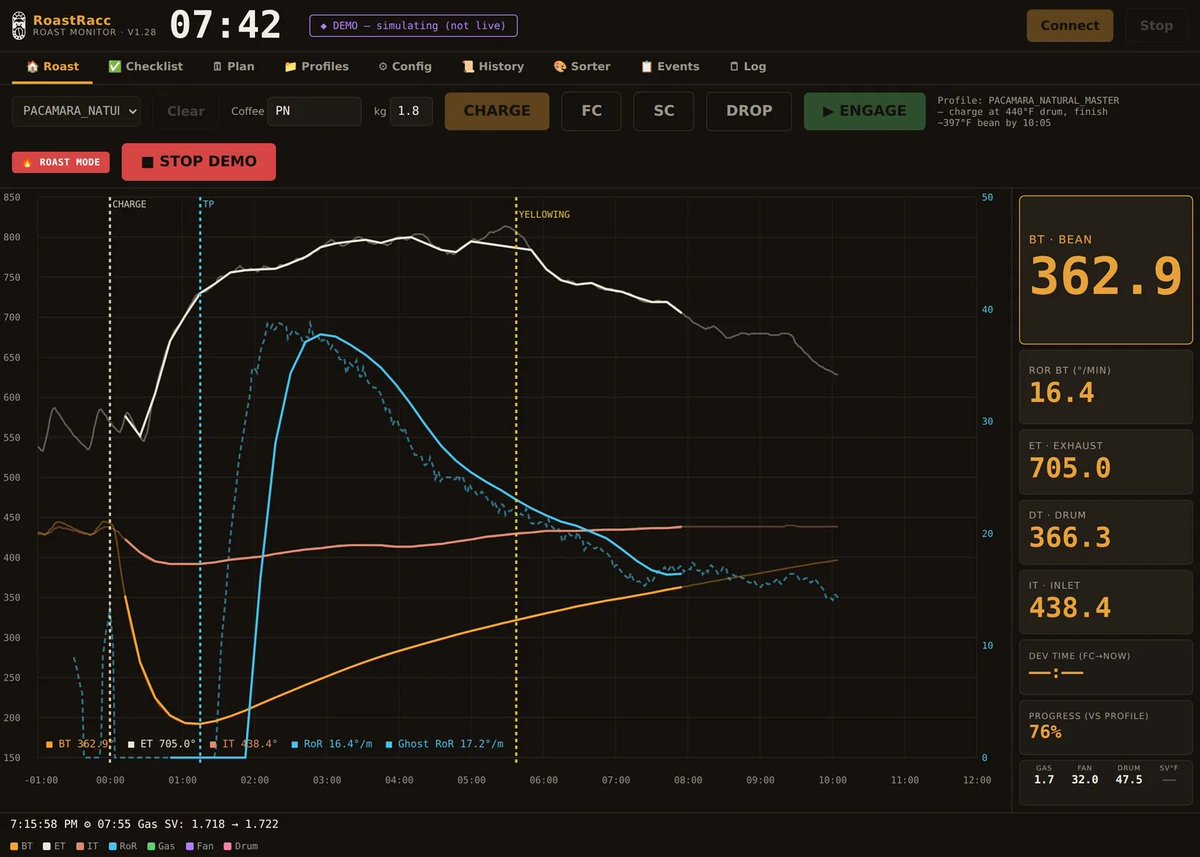Mark first crack with FC button
This screenshot has height=857, width=1200.
(592, 111)
